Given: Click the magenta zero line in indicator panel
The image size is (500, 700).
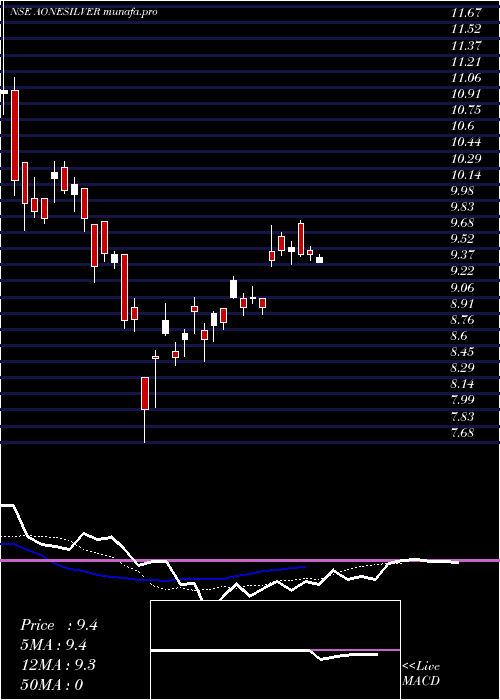Looking at the screenshot, I should click(250, 560).
